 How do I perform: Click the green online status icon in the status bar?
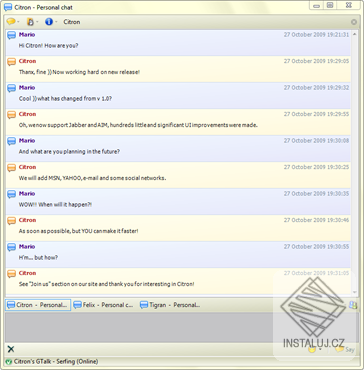click(x=9, y=362)
